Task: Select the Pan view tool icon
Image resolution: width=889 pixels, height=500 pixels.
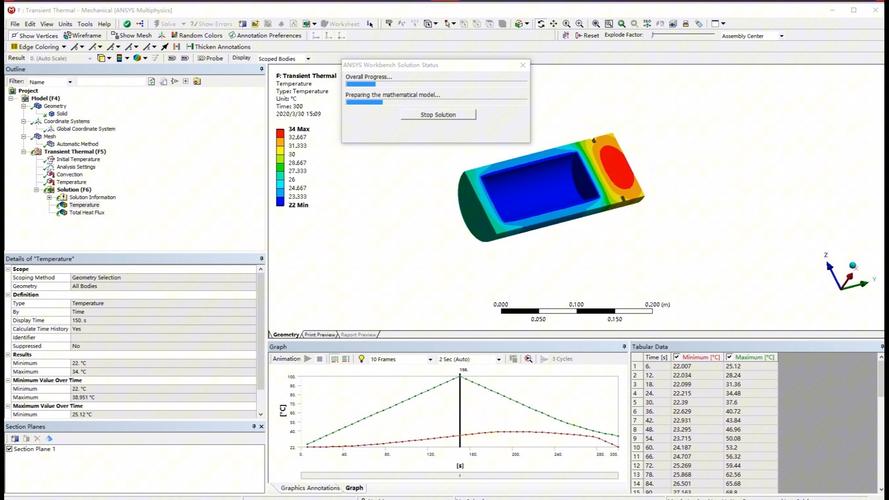Action: [553, 24]
